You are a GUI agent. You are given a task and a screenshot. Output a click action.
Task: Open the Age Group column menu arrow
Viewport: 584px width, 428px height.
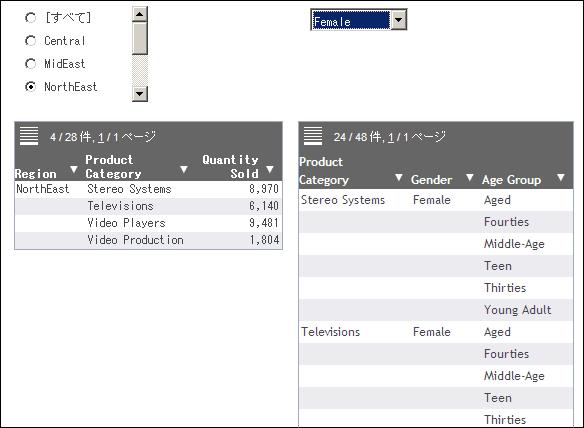561,177
